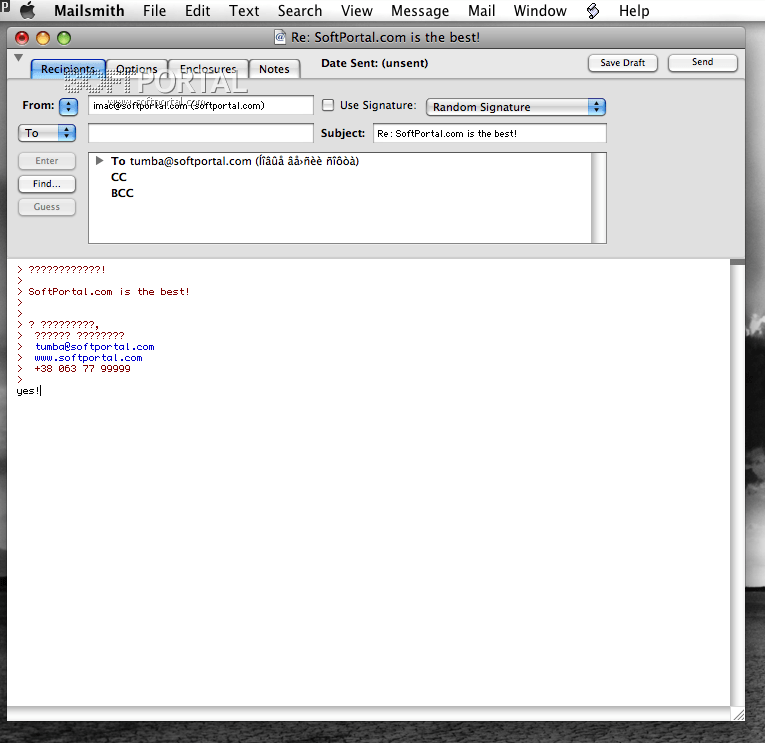Open the File menu
Image resolution: width=765 pixels, height=743 pixels.
coord(154,11)
